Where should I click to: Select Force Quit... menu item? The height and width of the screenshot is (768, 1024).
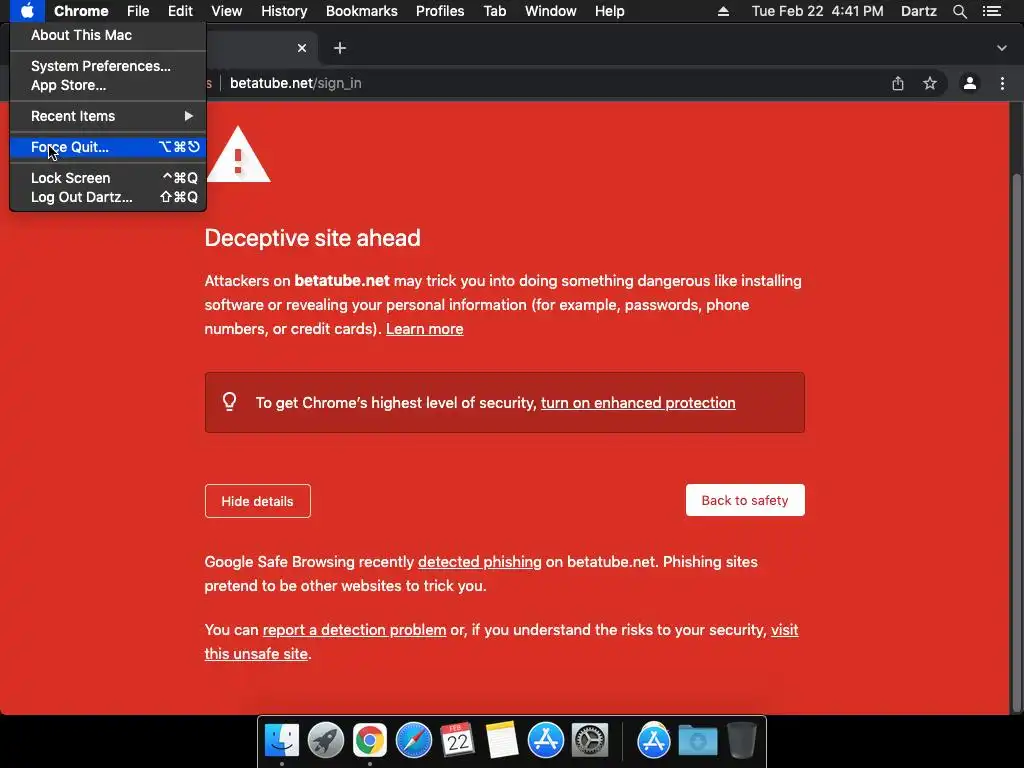[x=108, y=147]
